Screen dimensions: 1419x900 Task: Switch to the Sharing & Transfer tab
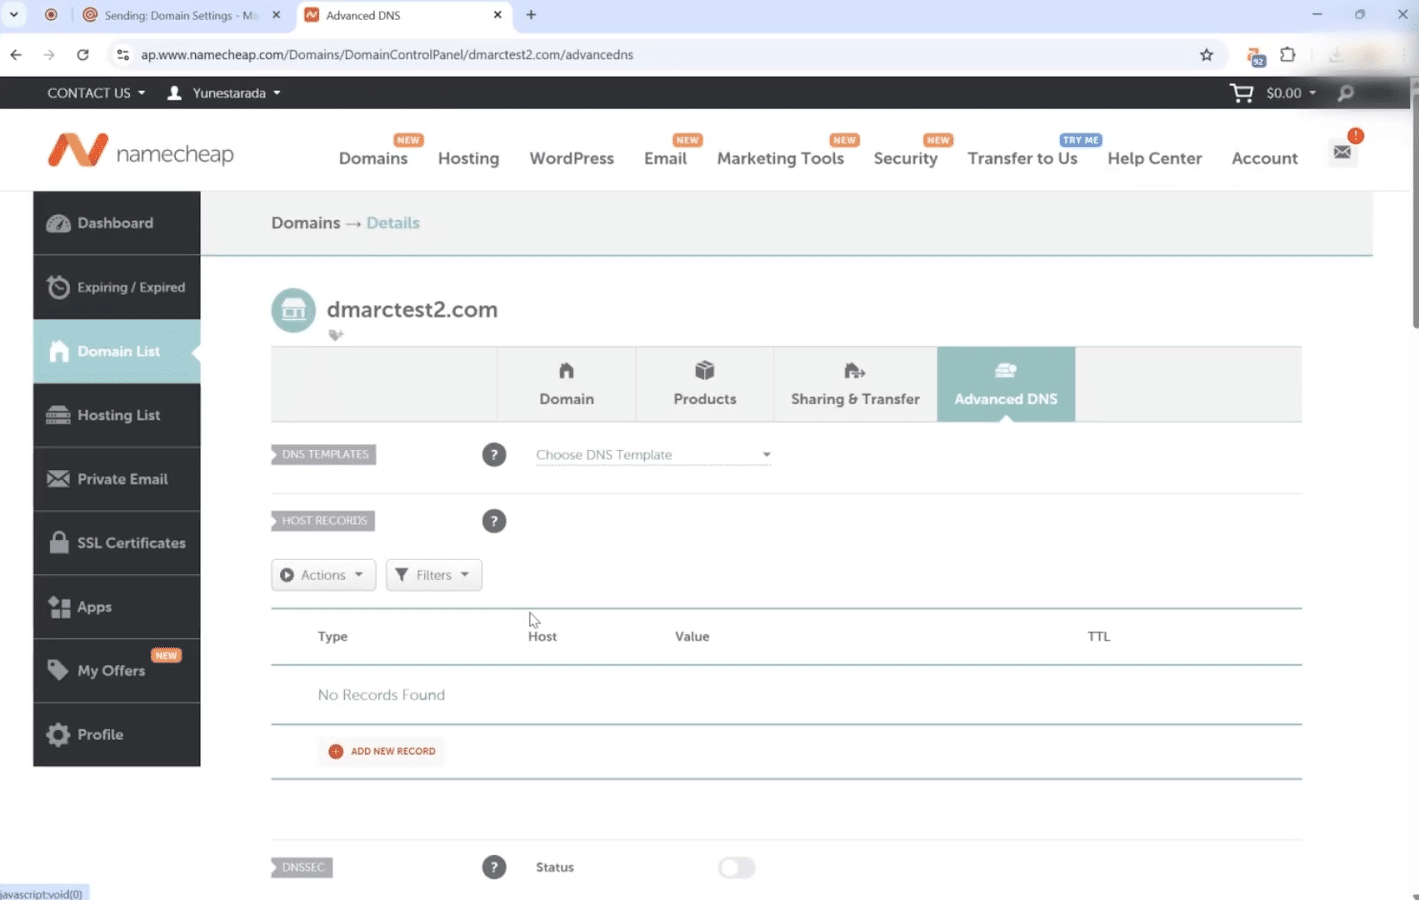point(855,384)
